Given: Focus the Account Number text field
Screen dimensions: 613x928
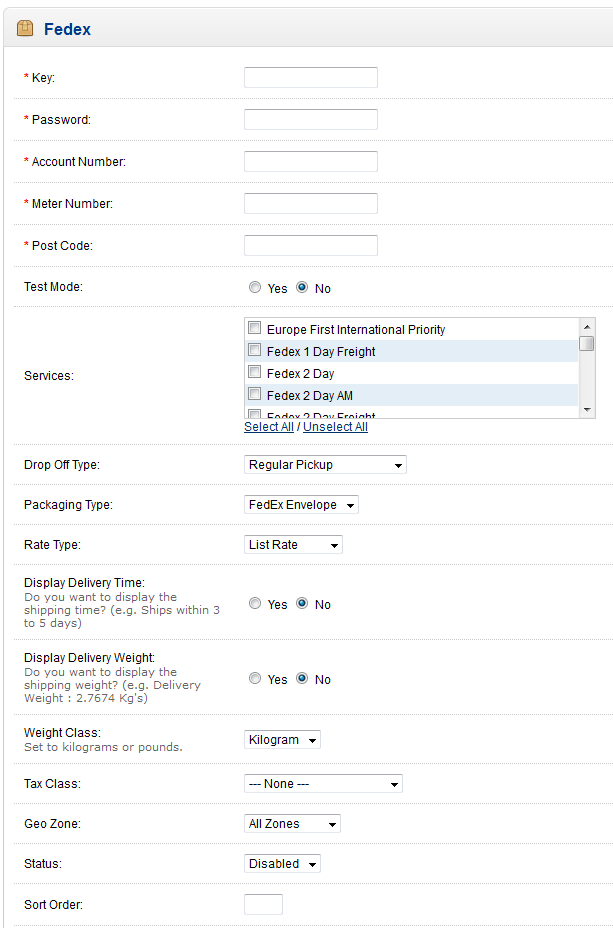Looking at the screenshot, I should click(311, 162).
